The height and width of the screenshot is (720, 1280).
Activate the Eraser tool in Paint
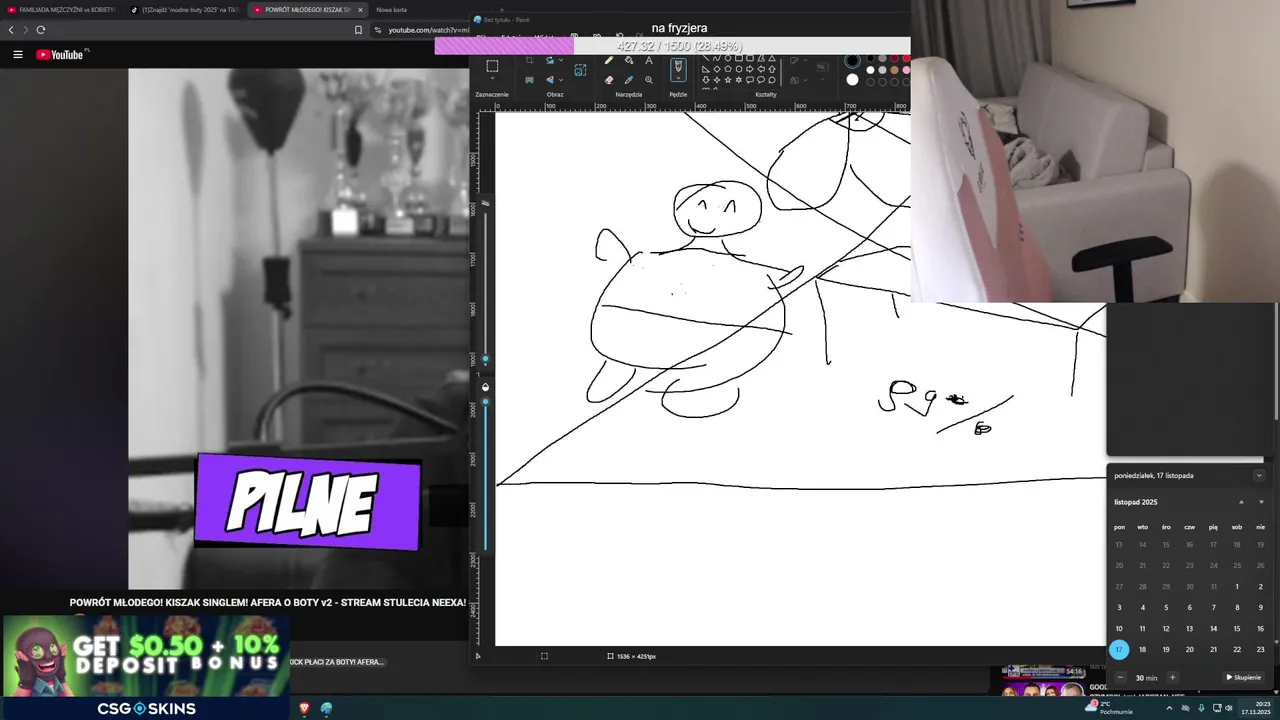point(609,80)
